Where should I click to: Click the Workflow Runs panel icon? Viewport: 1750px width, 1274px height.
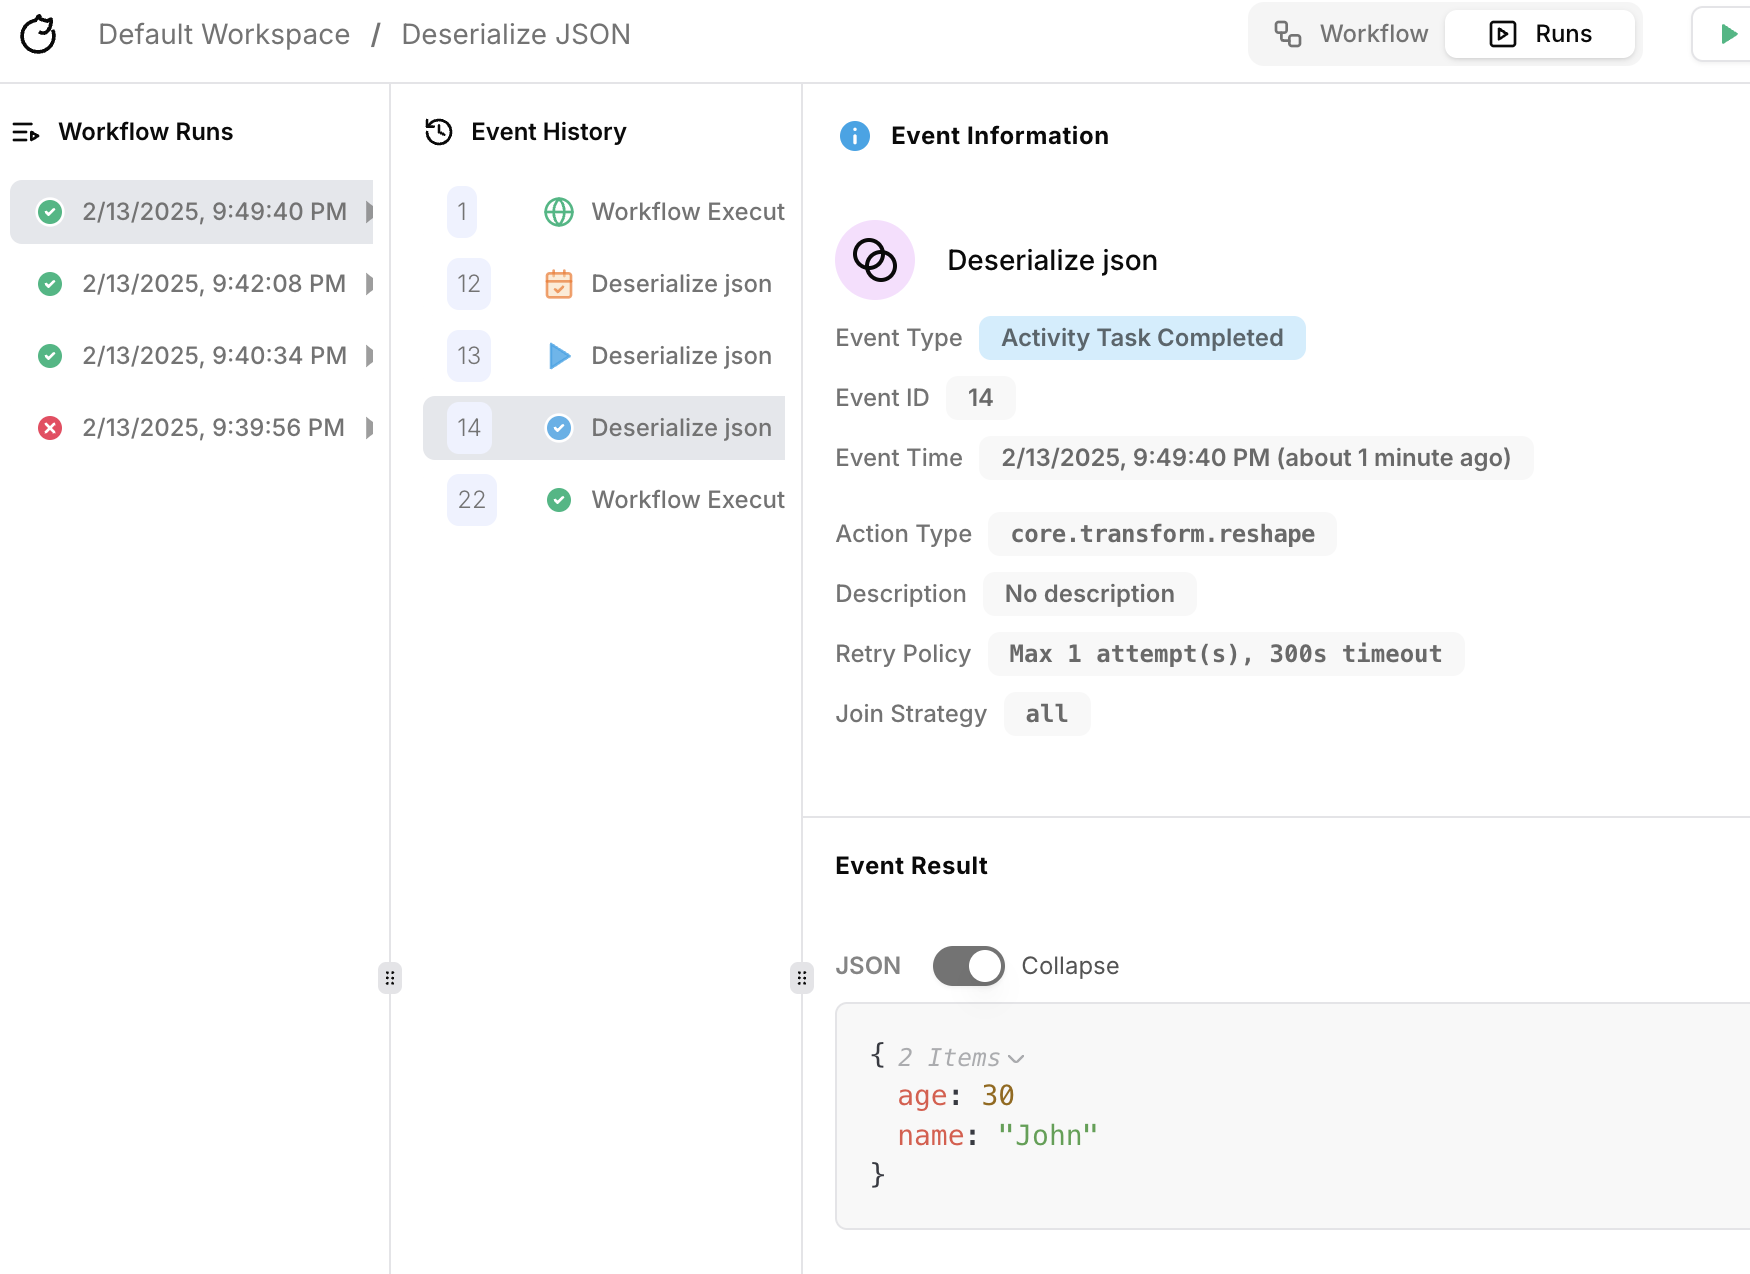pos(26,131)
